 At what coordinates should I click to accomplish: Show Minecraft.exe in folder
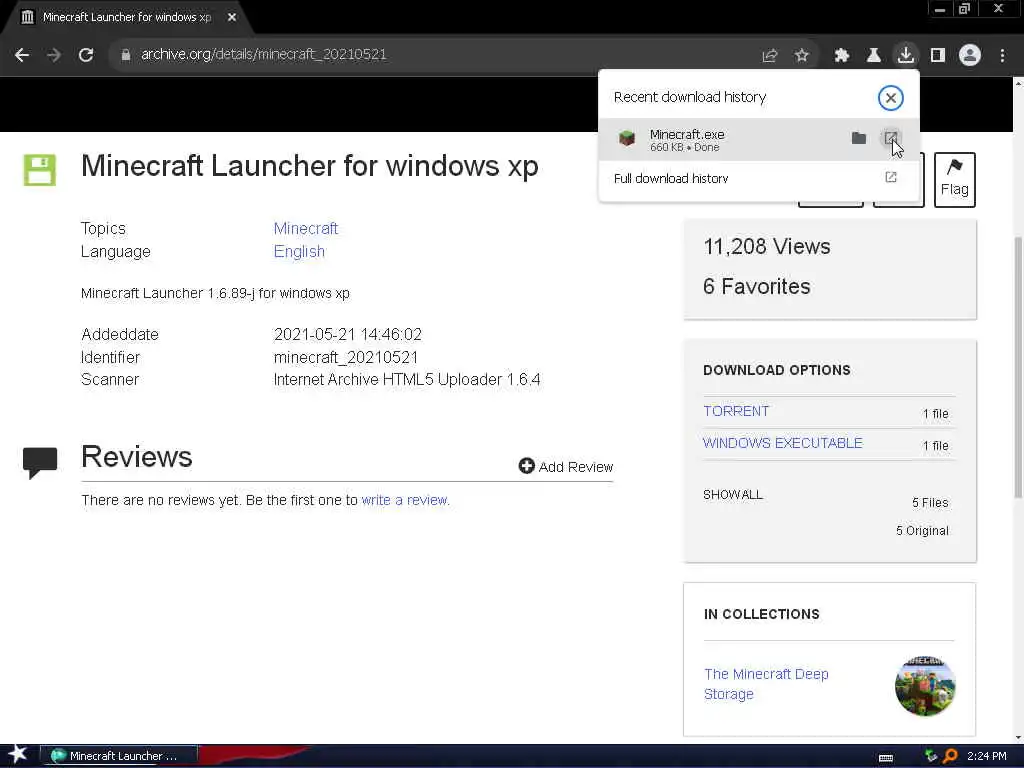859,138
